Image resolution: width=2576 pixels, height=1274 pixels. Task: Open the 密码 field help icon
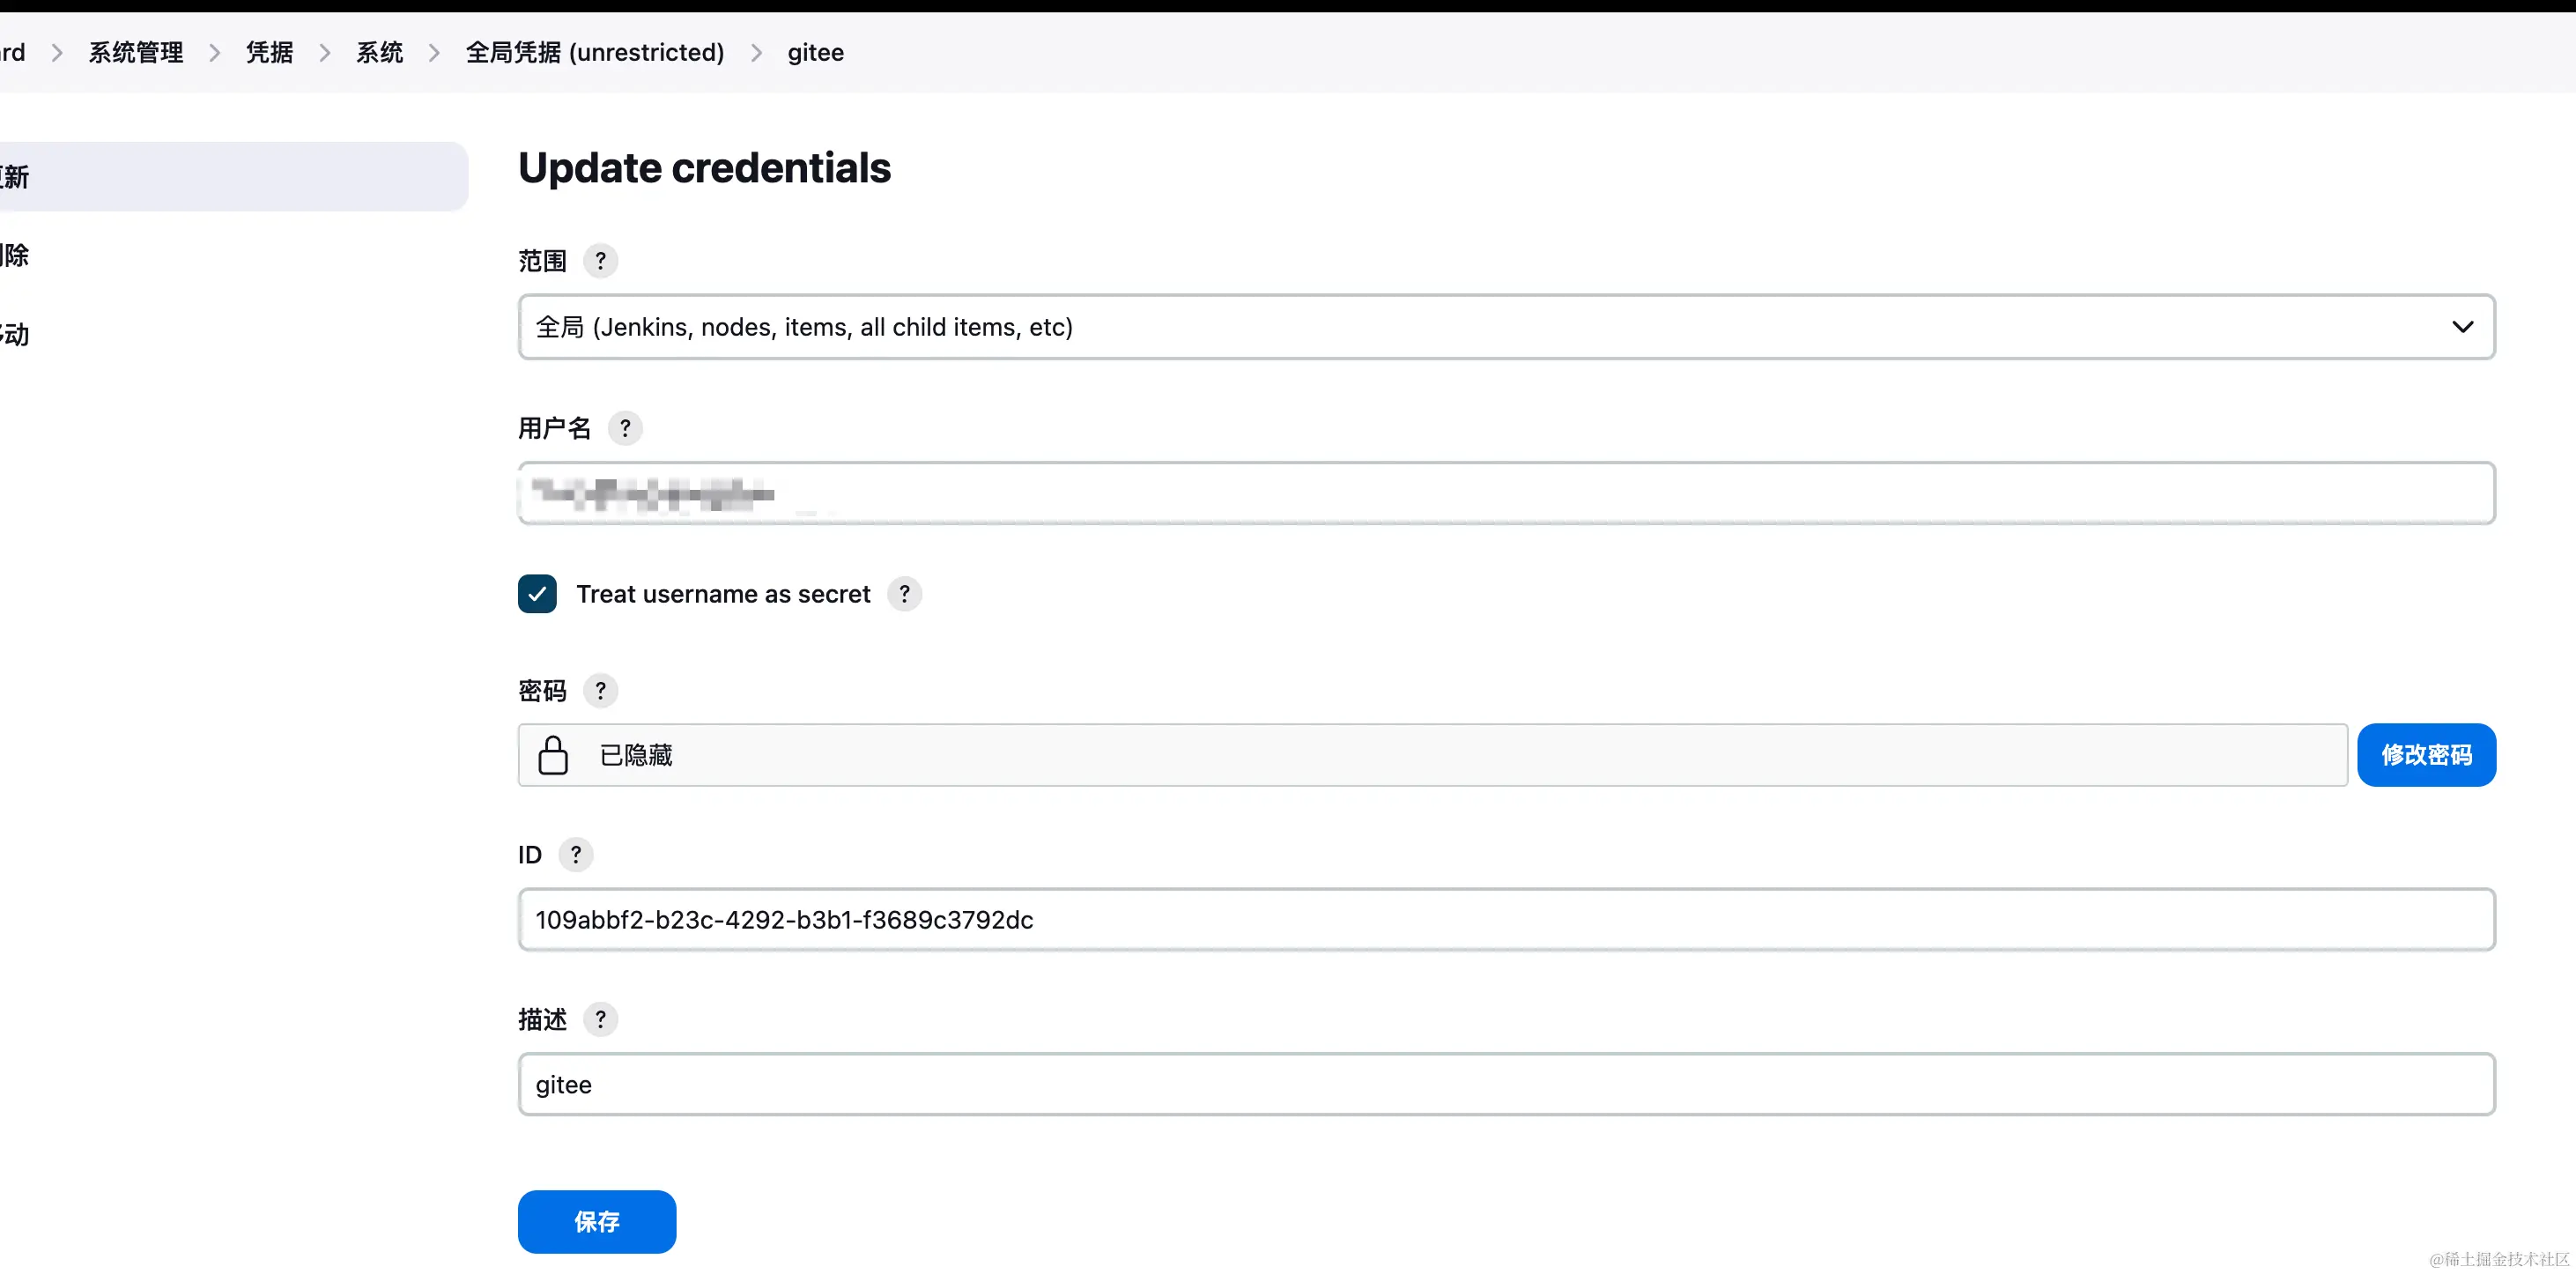(600, 691)
